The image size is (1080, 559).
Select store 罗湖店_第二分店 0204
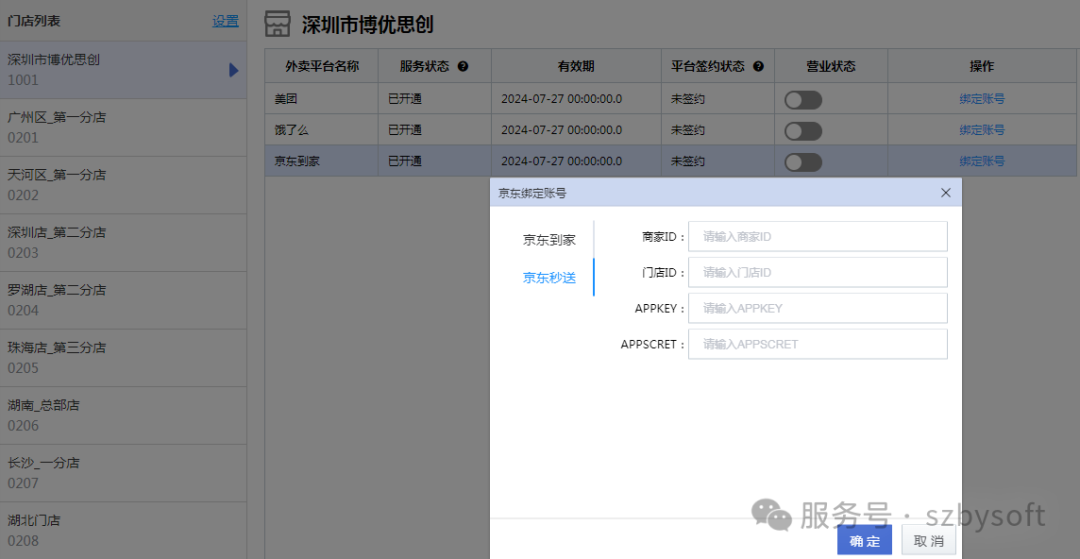tap(123, 300)
